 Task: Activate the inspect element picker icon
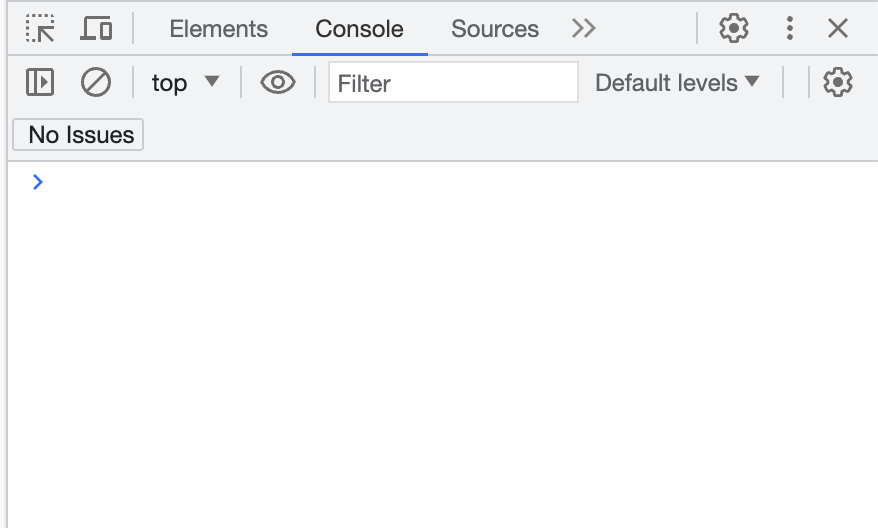click(40, 29)
